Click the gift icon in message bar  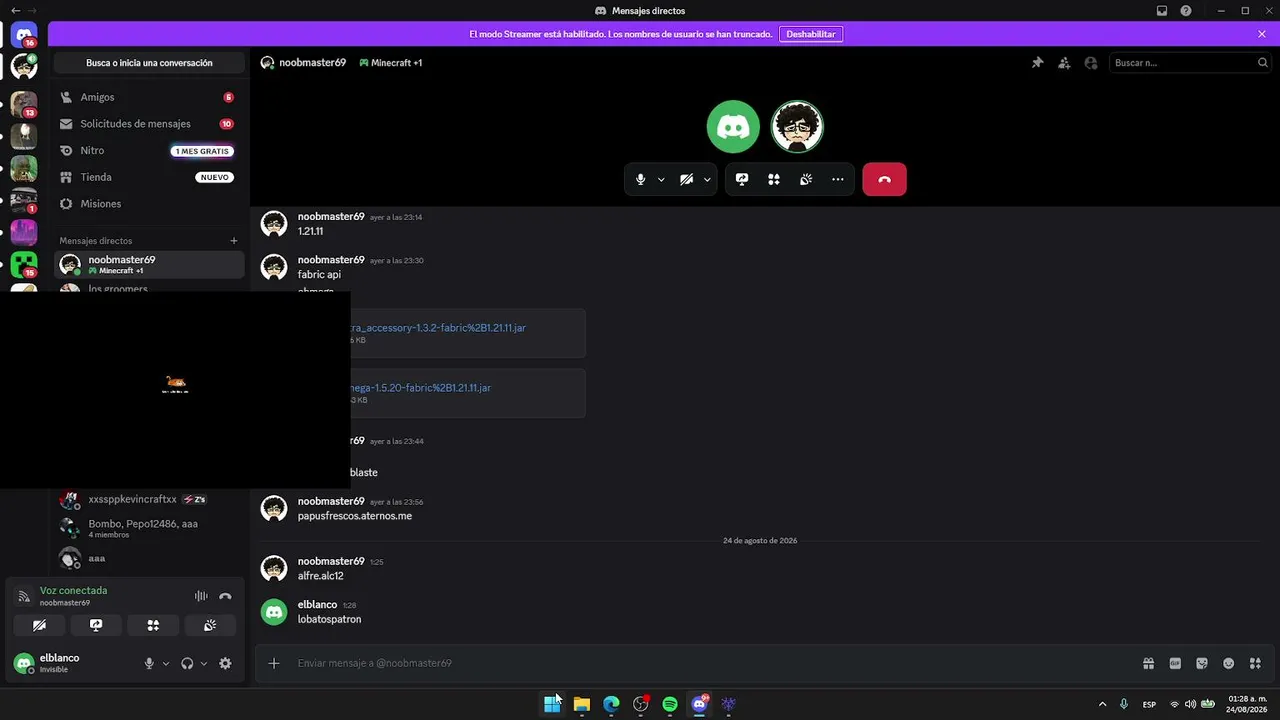[1149, 663]
